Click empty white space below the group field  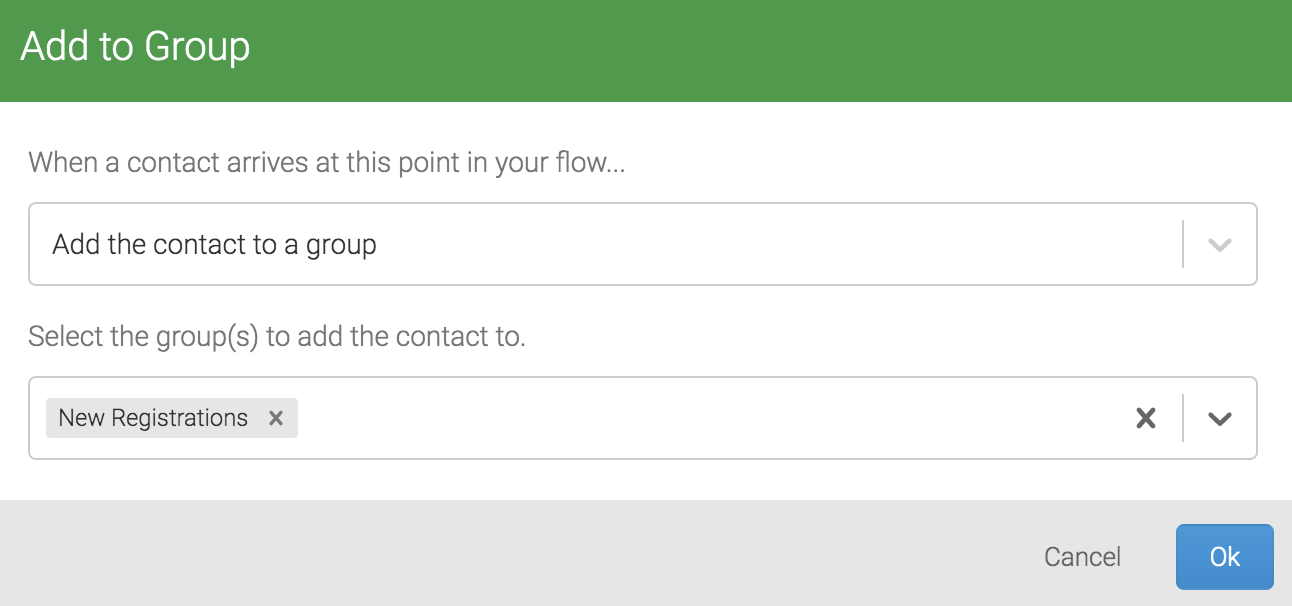[x=640, y=480]
